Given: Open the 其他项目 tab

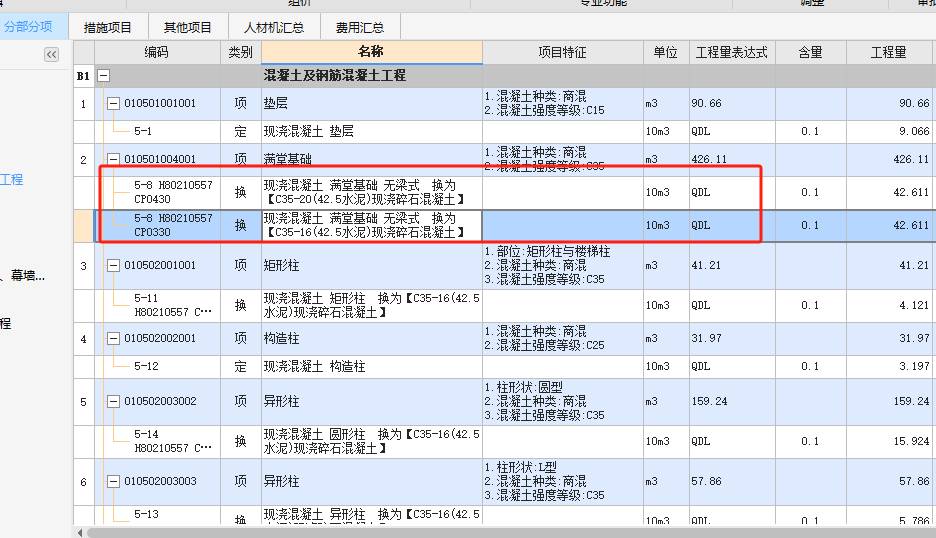Looking at the screenshot, I should (x=188, y=27).
